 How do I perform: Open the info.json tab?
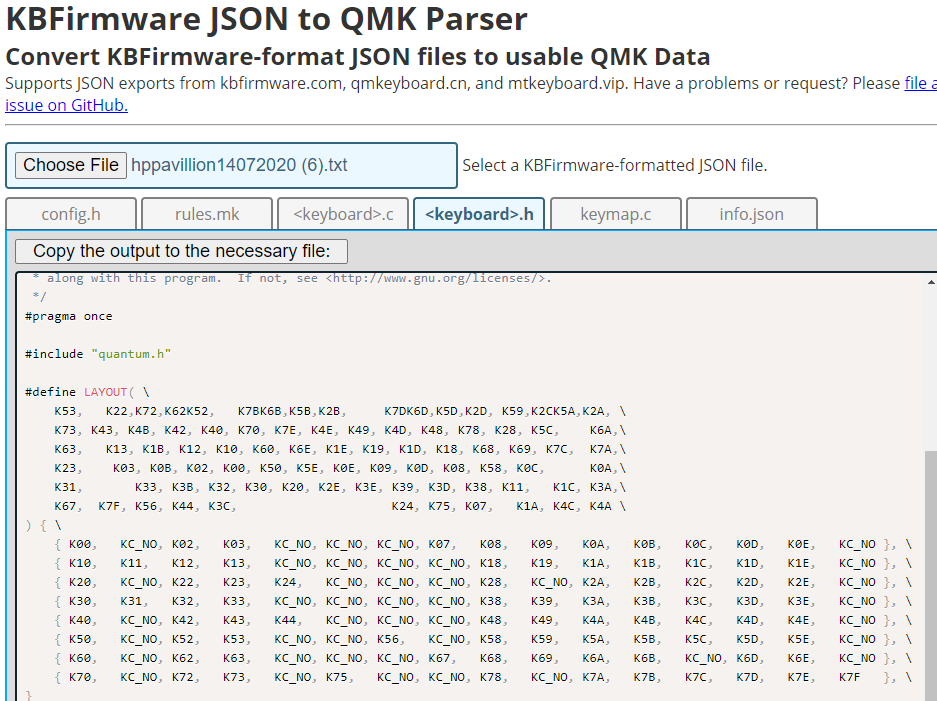[751, 214]
